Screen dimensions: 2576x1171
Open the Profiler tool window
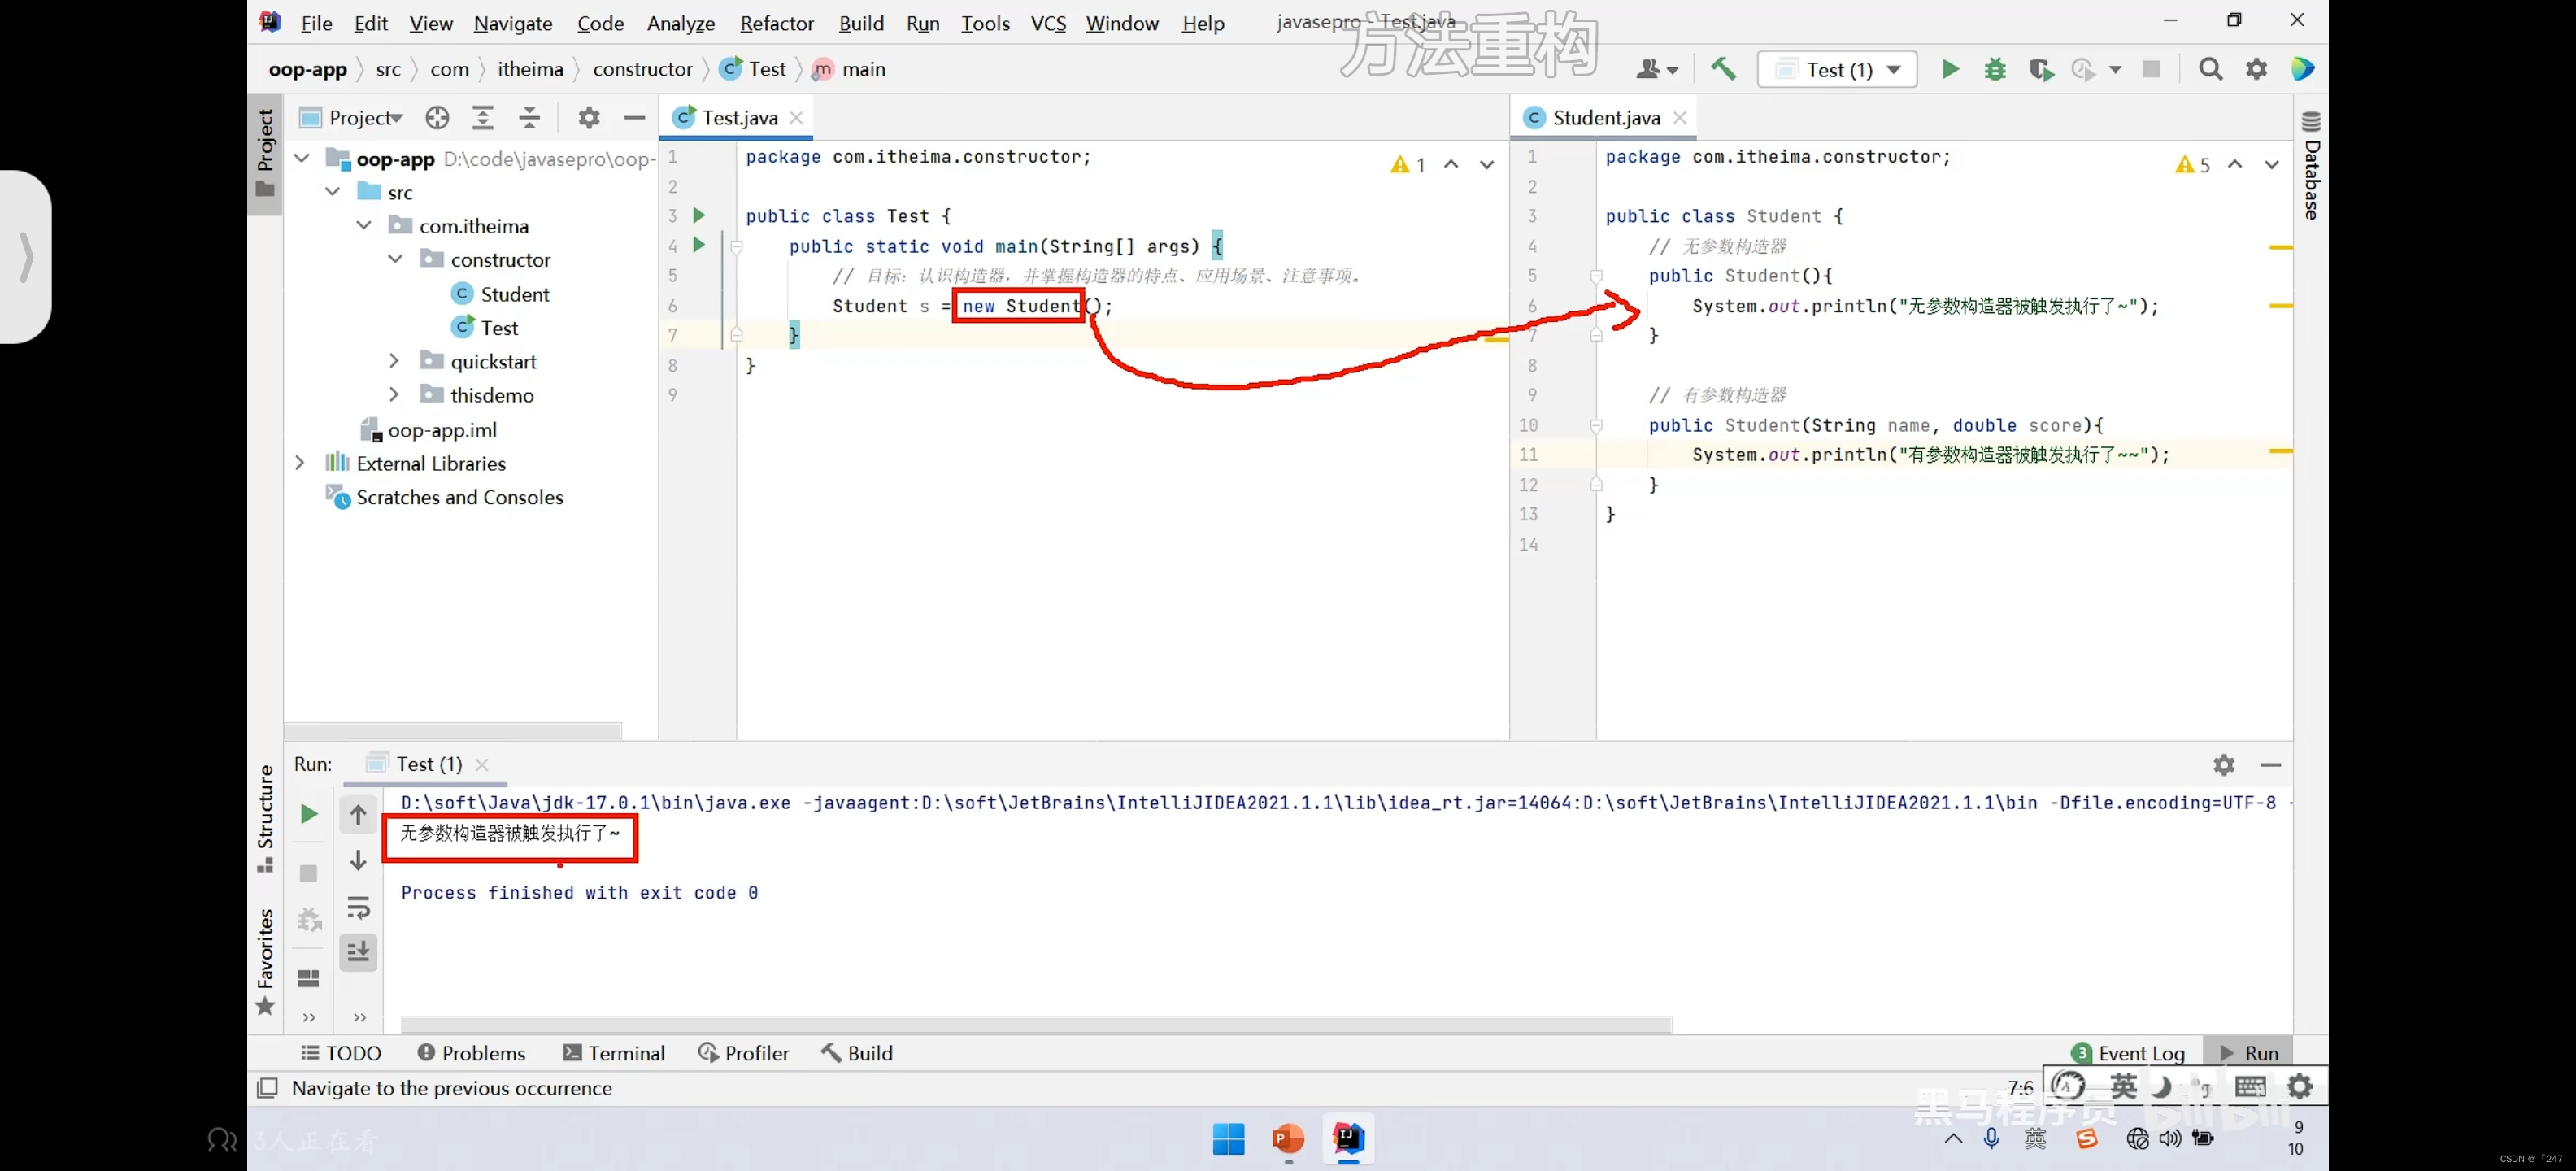coord(743,1053)
